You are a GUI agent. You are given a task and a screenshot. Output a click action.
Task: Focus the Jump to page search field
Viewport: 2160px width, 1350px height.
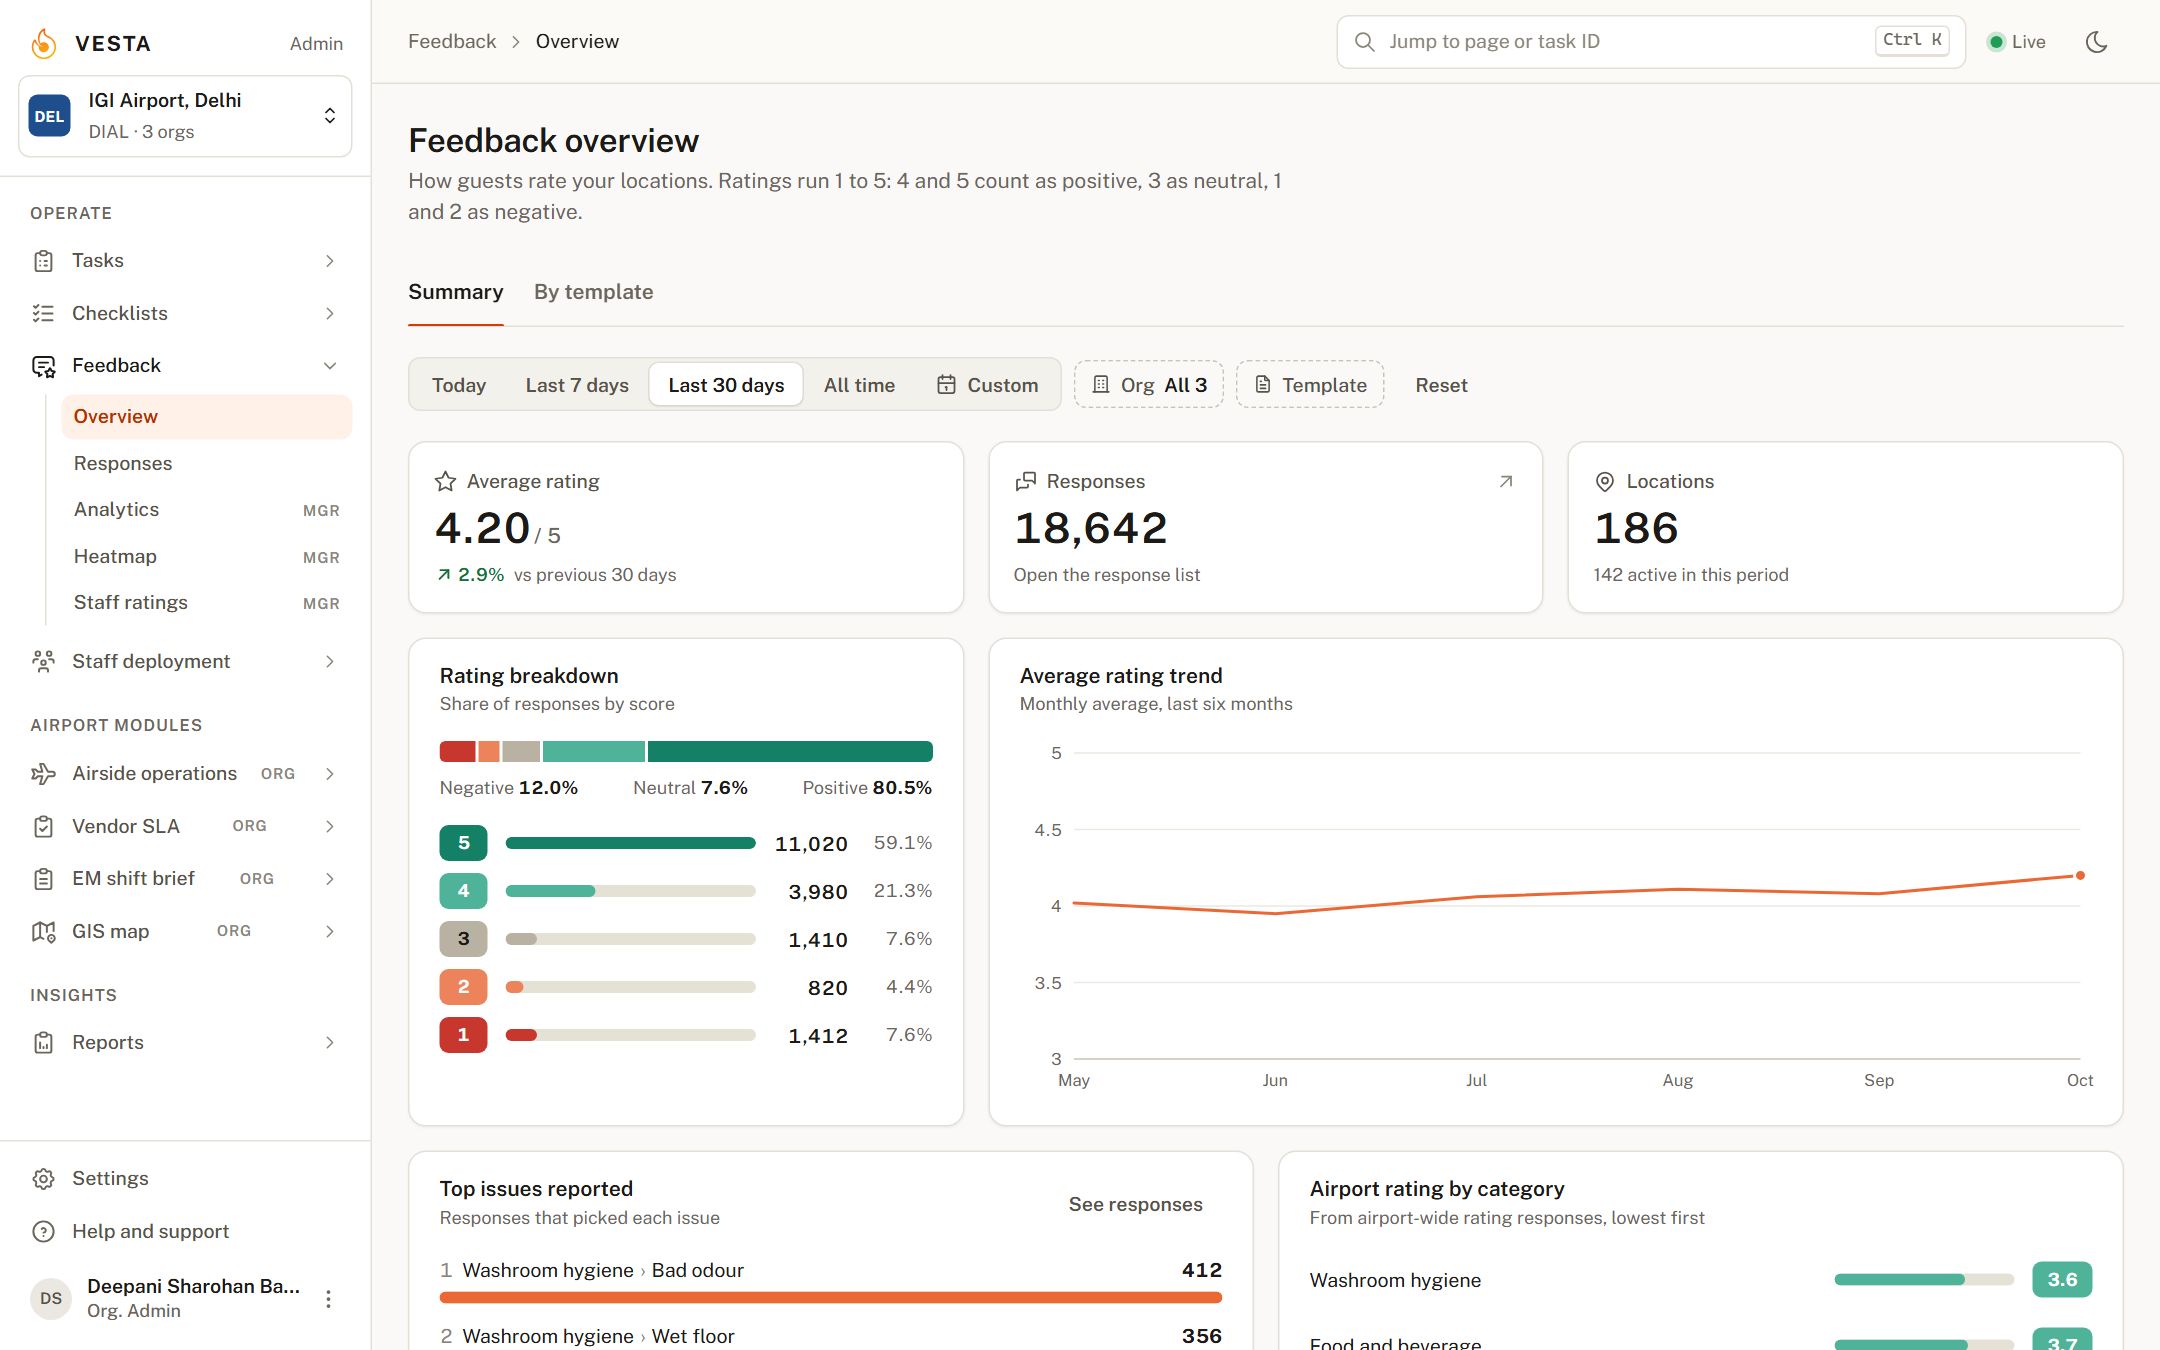1650,42
